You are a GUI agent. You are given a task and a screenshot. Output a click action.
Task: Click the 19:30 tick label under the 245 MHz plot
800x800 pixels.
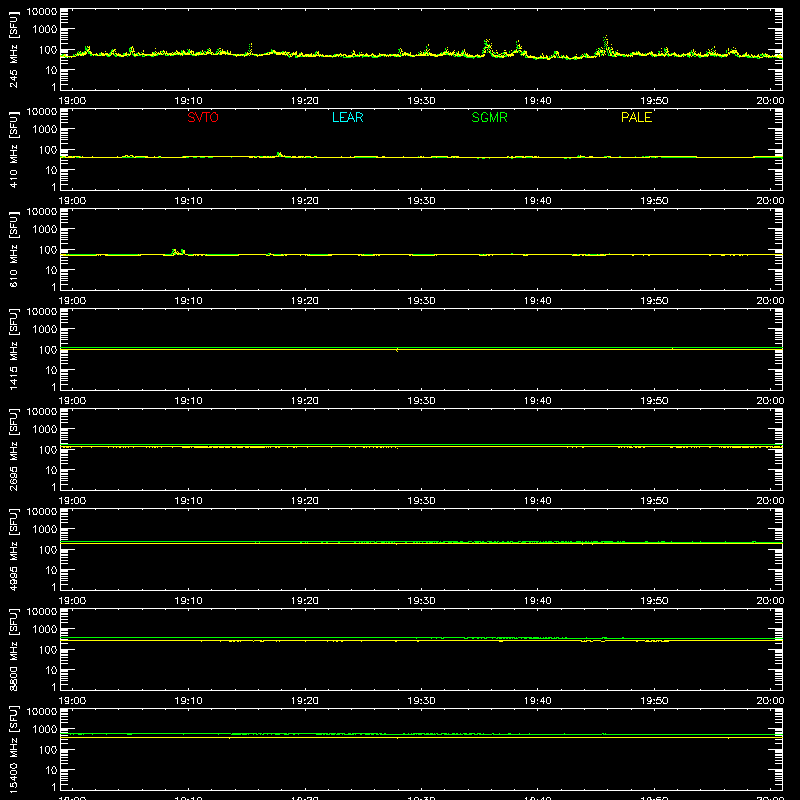point(421,101)
